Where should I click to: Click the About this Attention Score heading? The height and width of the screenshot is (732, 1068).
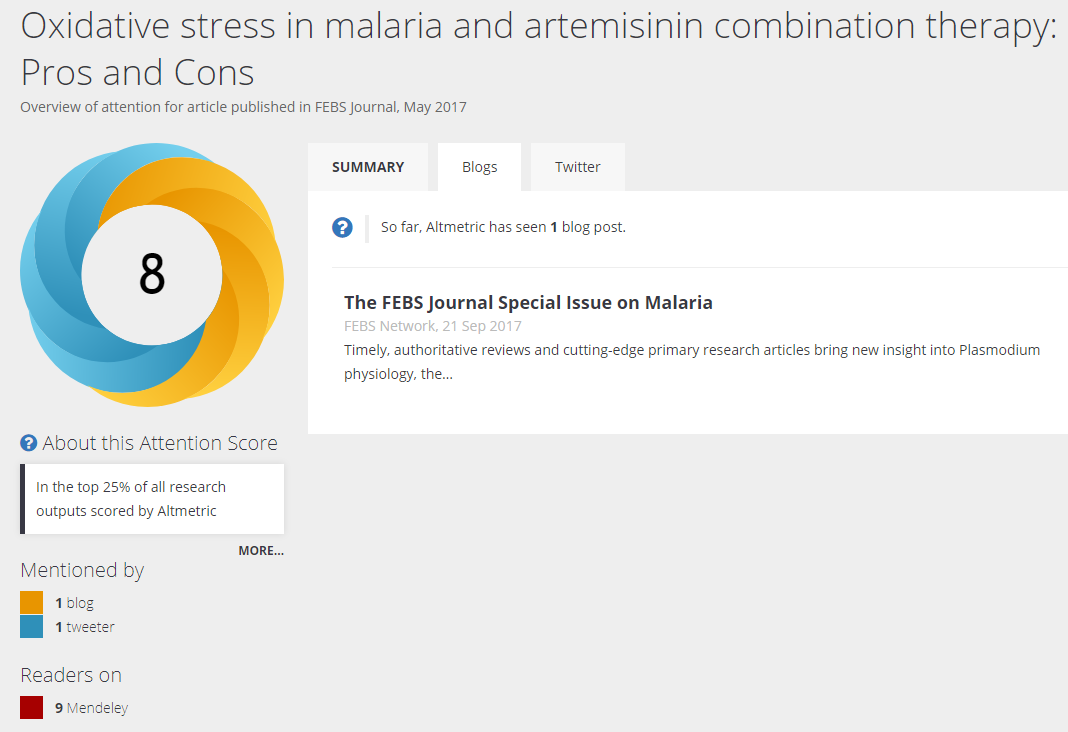point(160,443)
